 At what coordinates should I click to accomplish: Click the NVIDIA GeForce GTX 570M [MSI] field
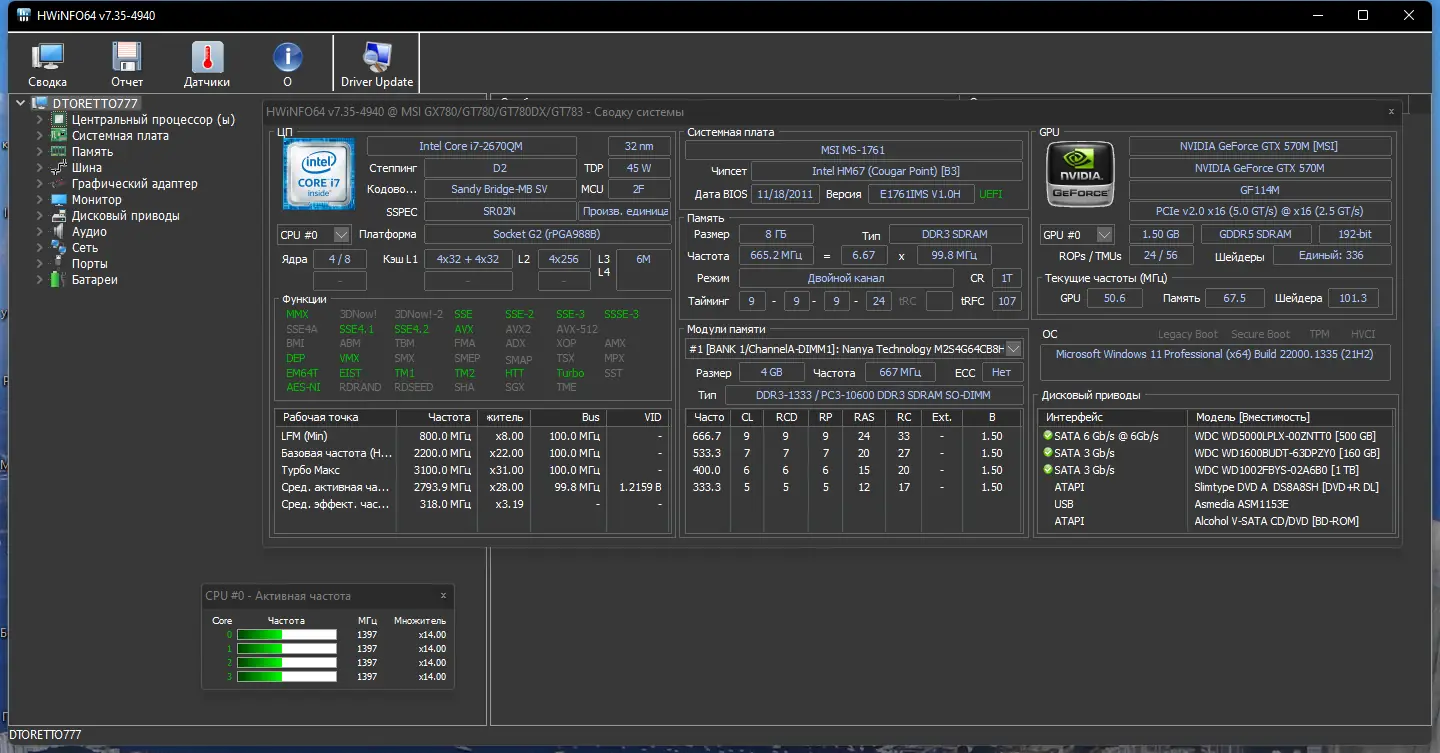1260,146
